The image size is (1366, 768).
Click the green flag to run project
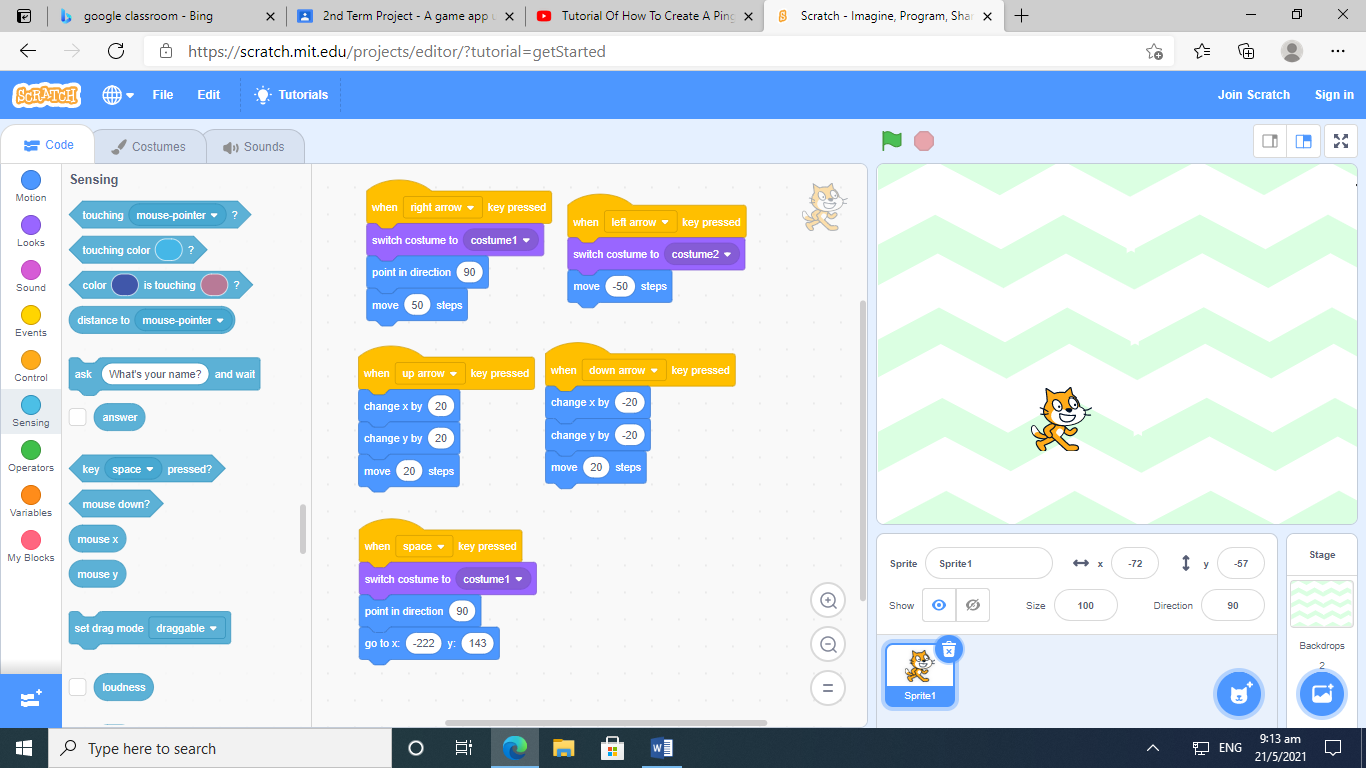(892, 141)
